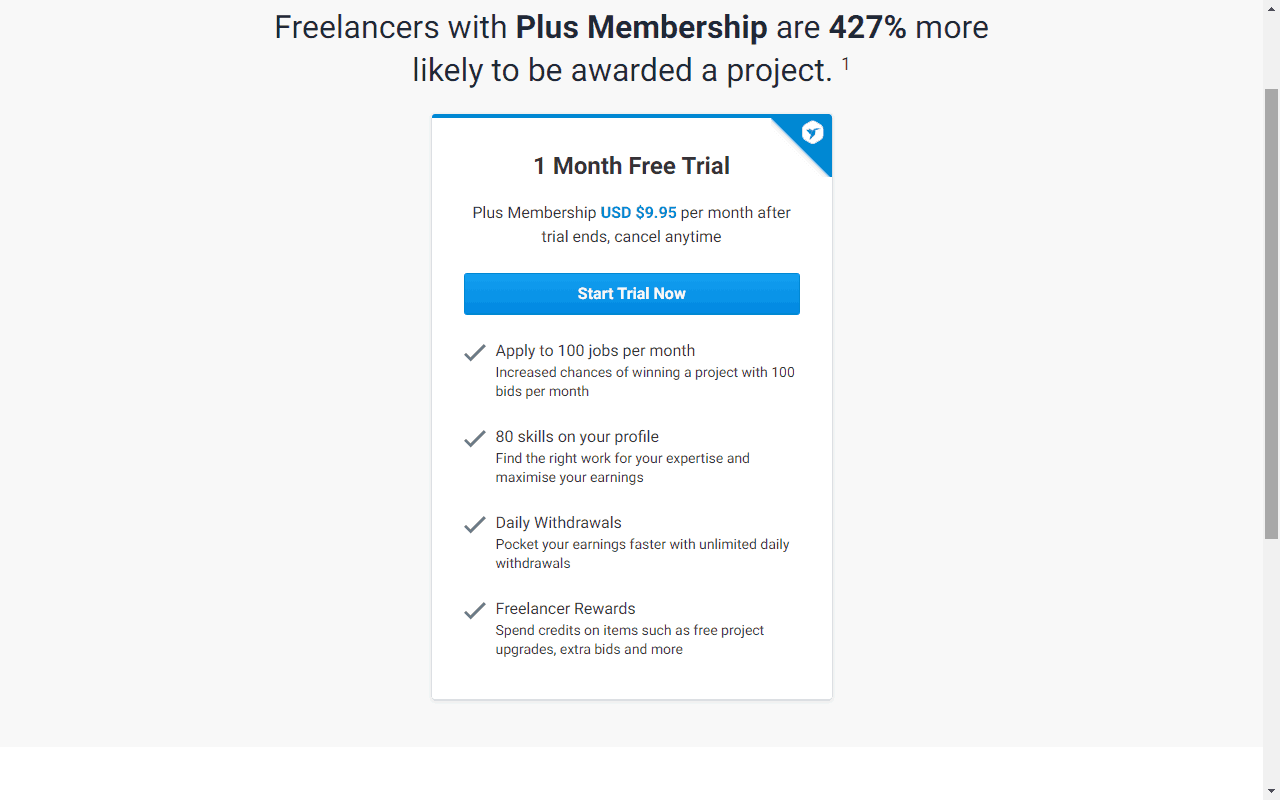
Task: Click 'Spend credits on items' description text
Action: click(630, 640)
